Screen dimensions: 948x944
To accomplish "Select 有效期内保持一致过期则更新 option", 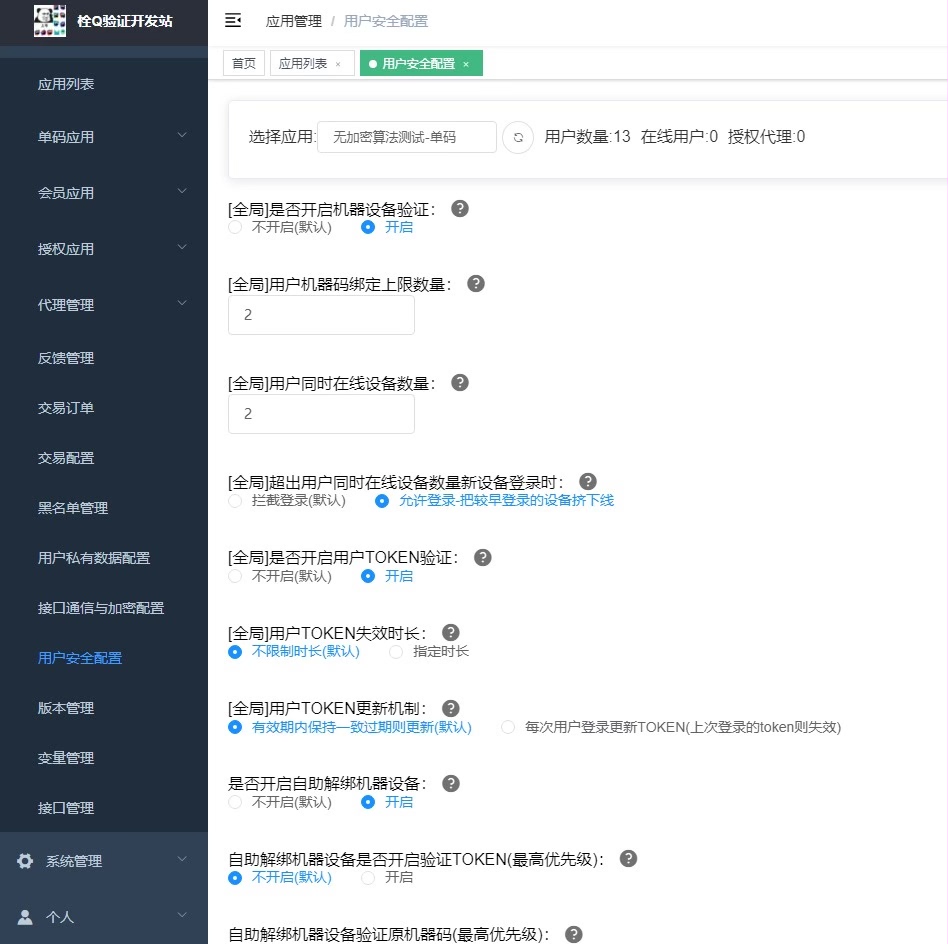I will [x=350, y=727].
